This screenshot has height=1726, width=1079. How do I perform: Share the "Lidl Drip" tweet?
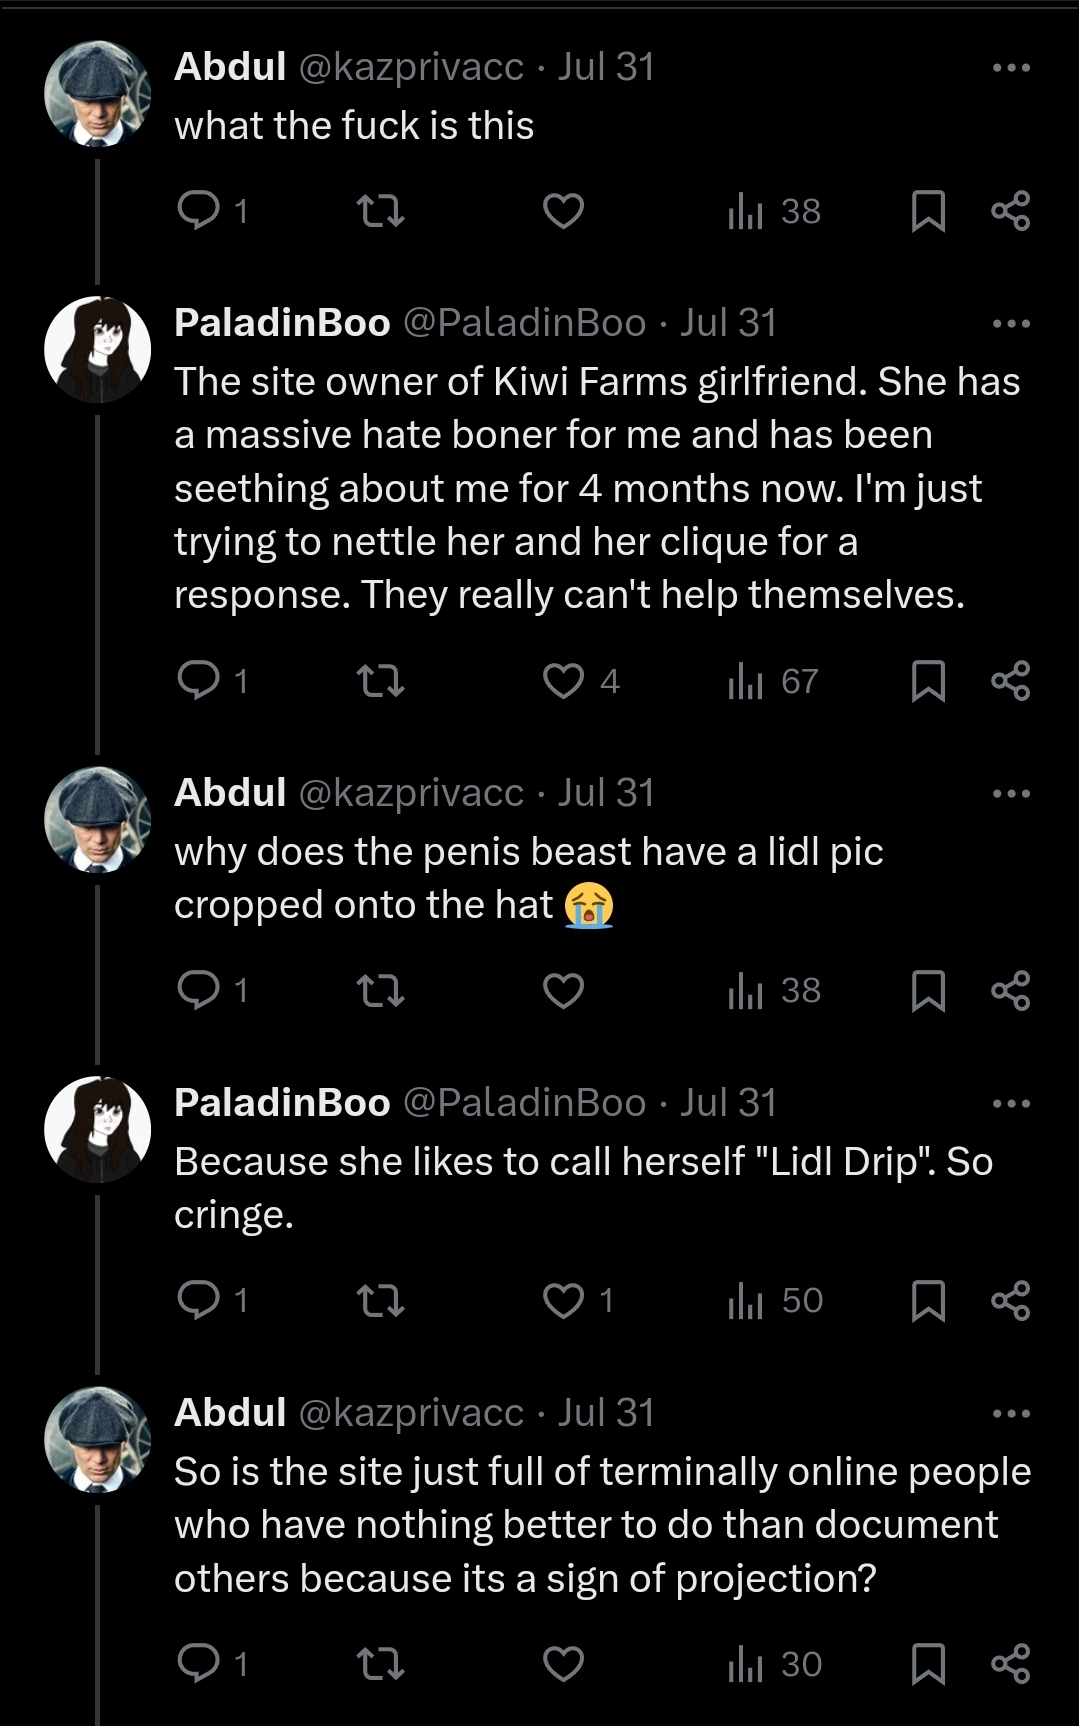pyautogui.click(x=1010, y=1301)
